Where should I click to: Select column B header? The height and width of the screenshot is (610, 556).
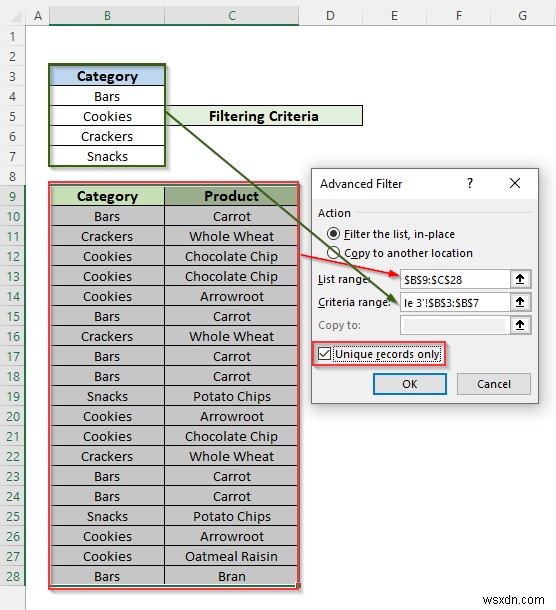coord(107,16)
